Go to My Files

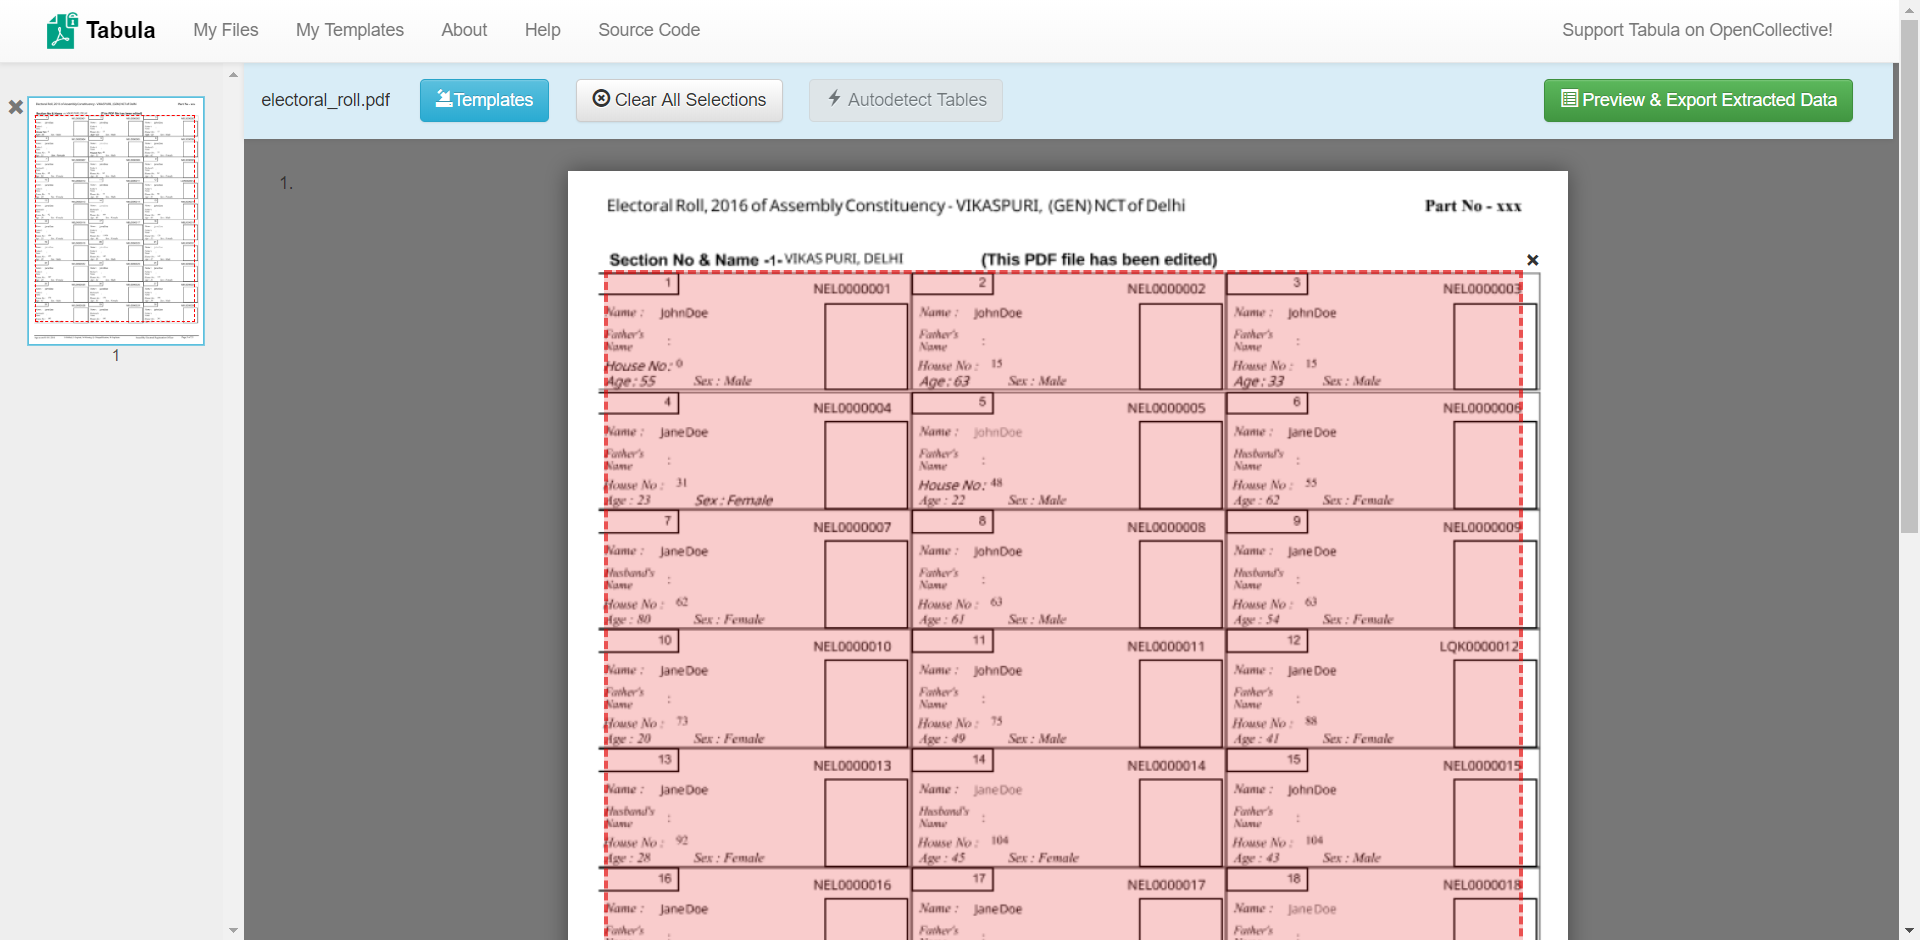225,30
